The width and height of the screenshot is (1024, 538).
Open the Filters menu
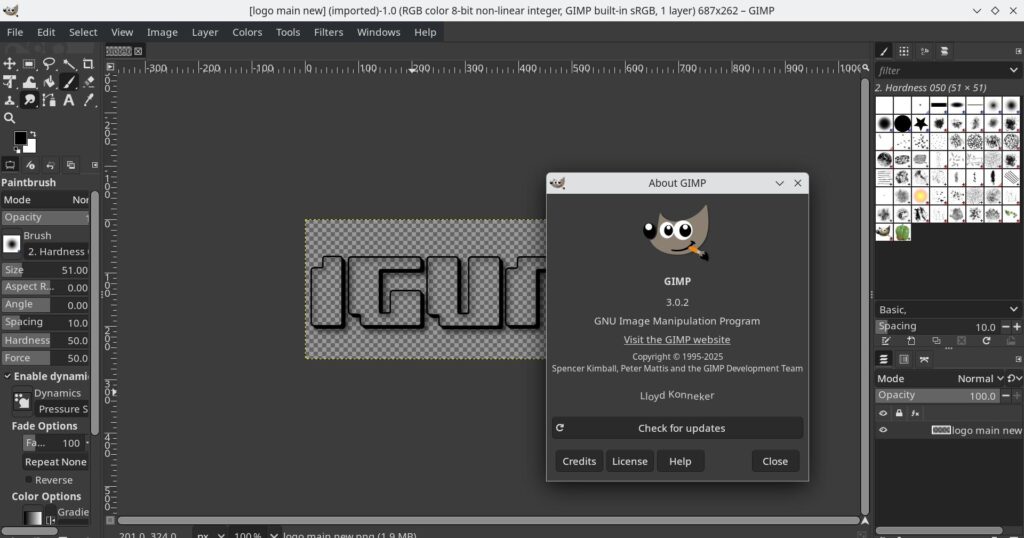(x=328, y=32)
